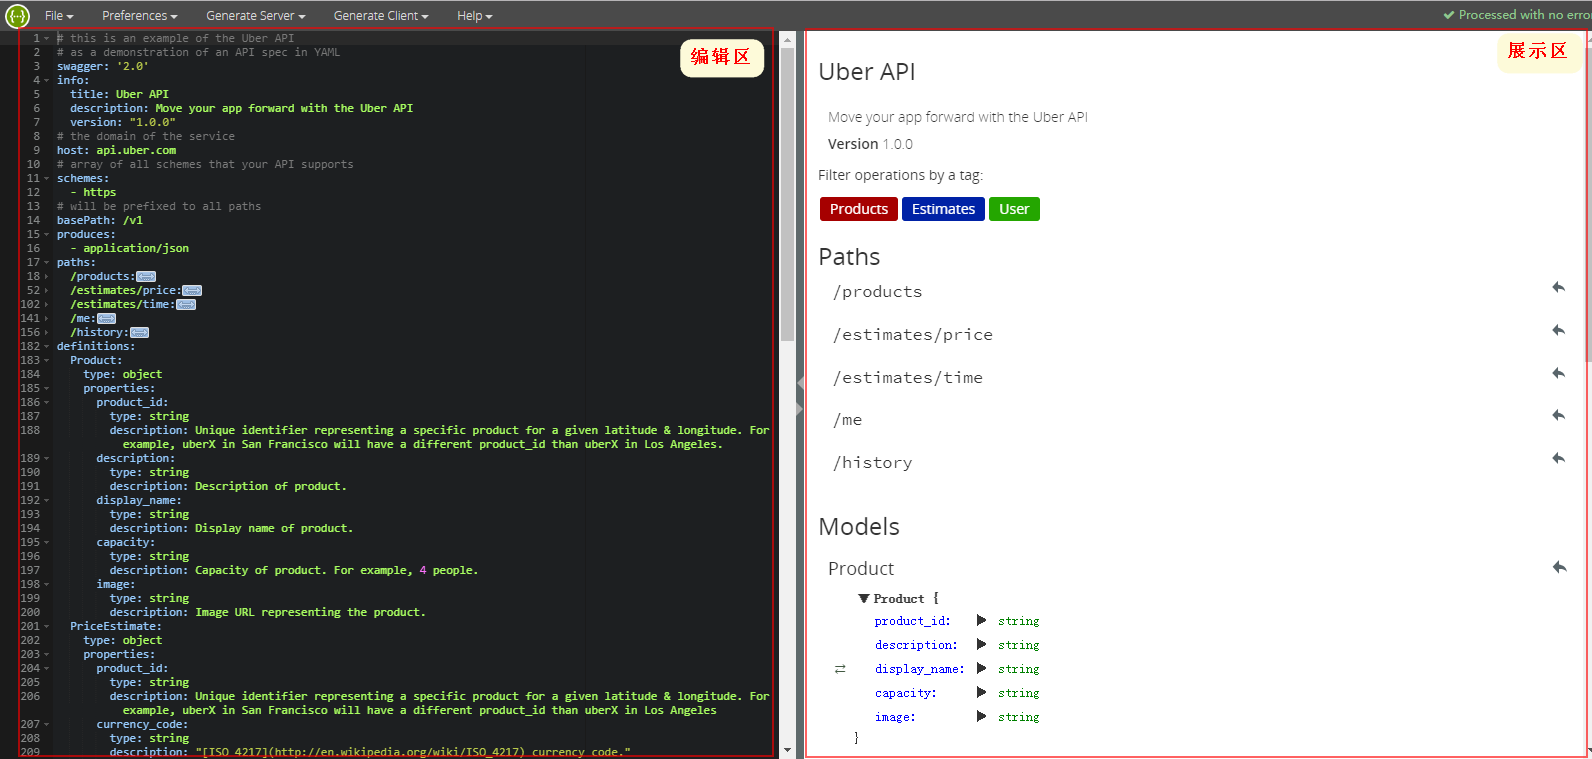Viewport: 1592px width, 759px height.
Task: Click the green checkmark status icon
Action: click(1449, 15)
